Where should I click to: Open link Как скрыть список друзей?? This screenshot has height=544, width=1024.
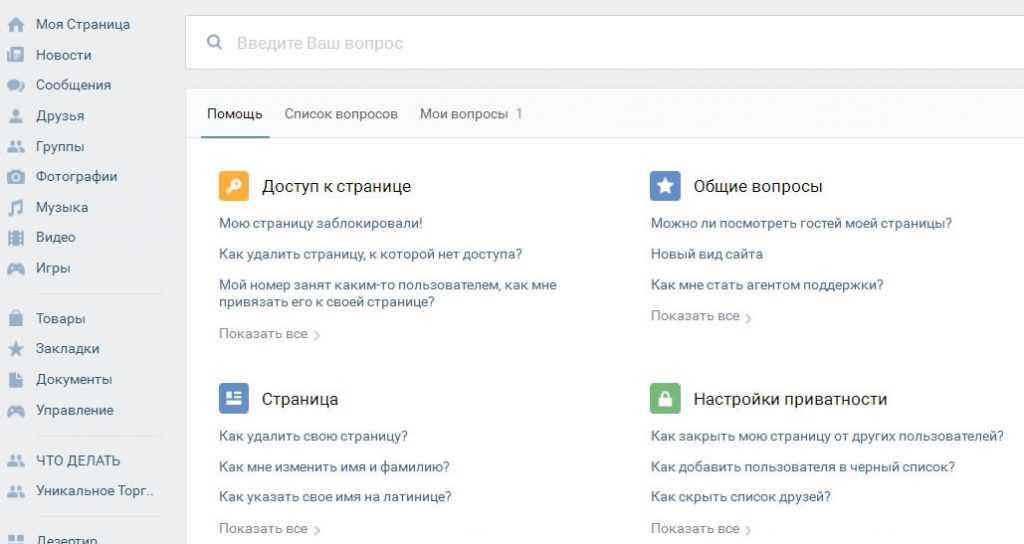tap(740, 496)
